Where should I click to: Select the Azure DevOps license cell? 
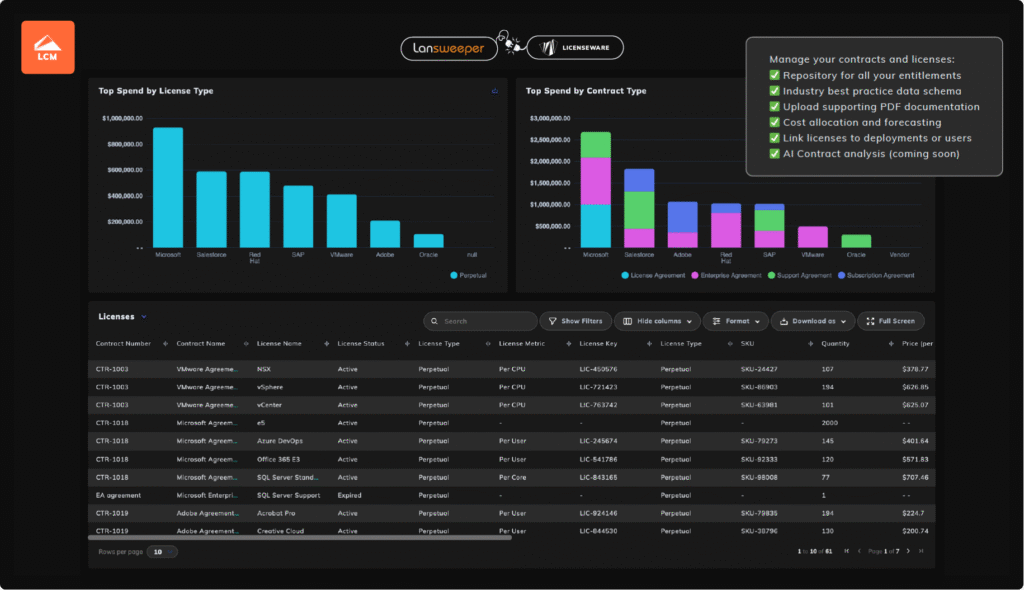pos(280,441)
